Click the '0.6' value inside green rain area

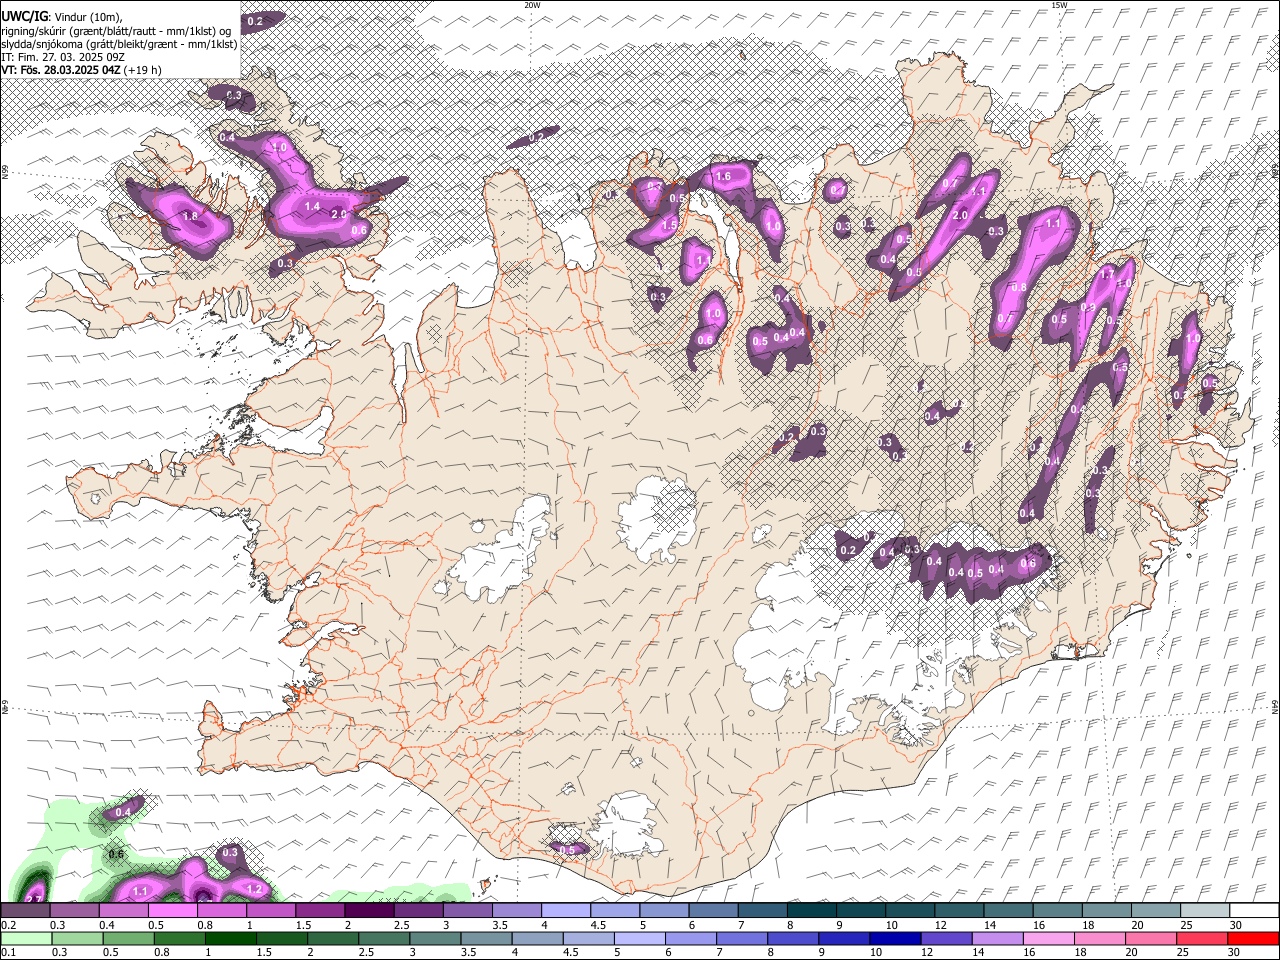[116, 855]
